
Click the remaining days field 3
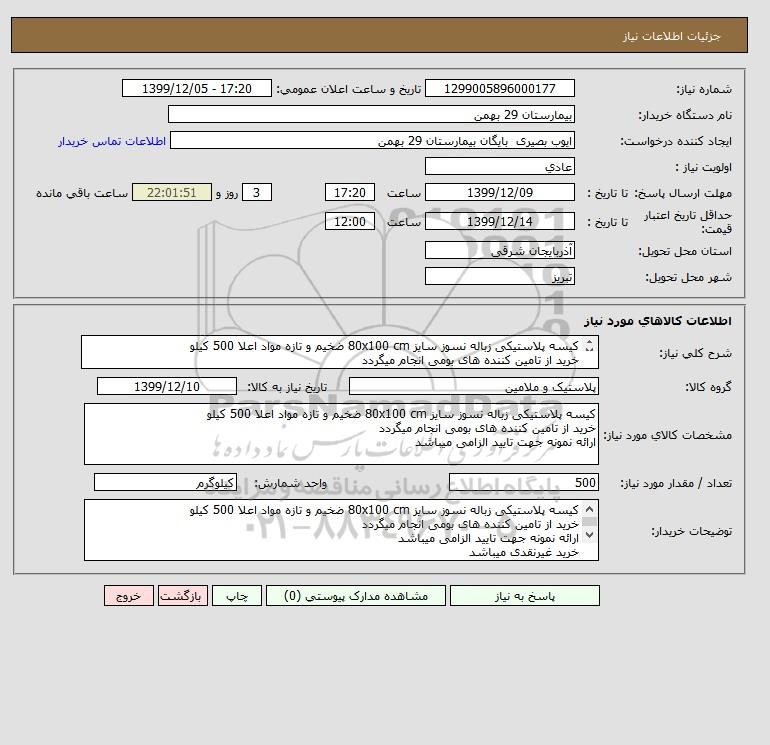click(256, 193)
